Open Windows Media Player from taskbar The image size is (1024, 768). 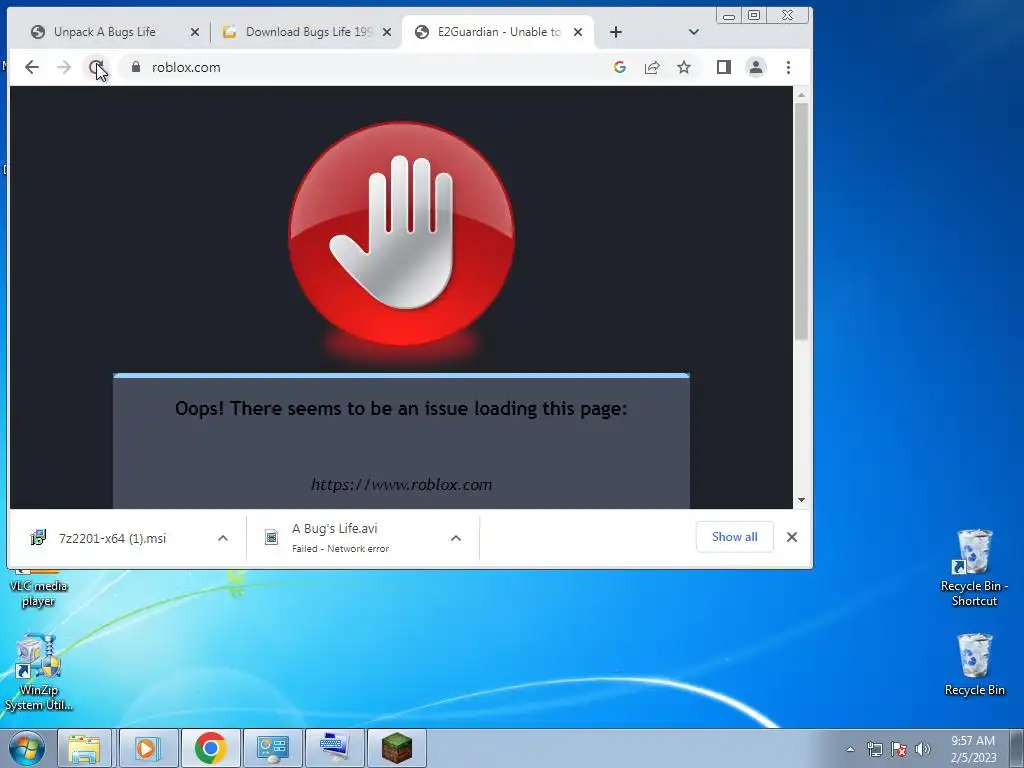click(148, 748)
